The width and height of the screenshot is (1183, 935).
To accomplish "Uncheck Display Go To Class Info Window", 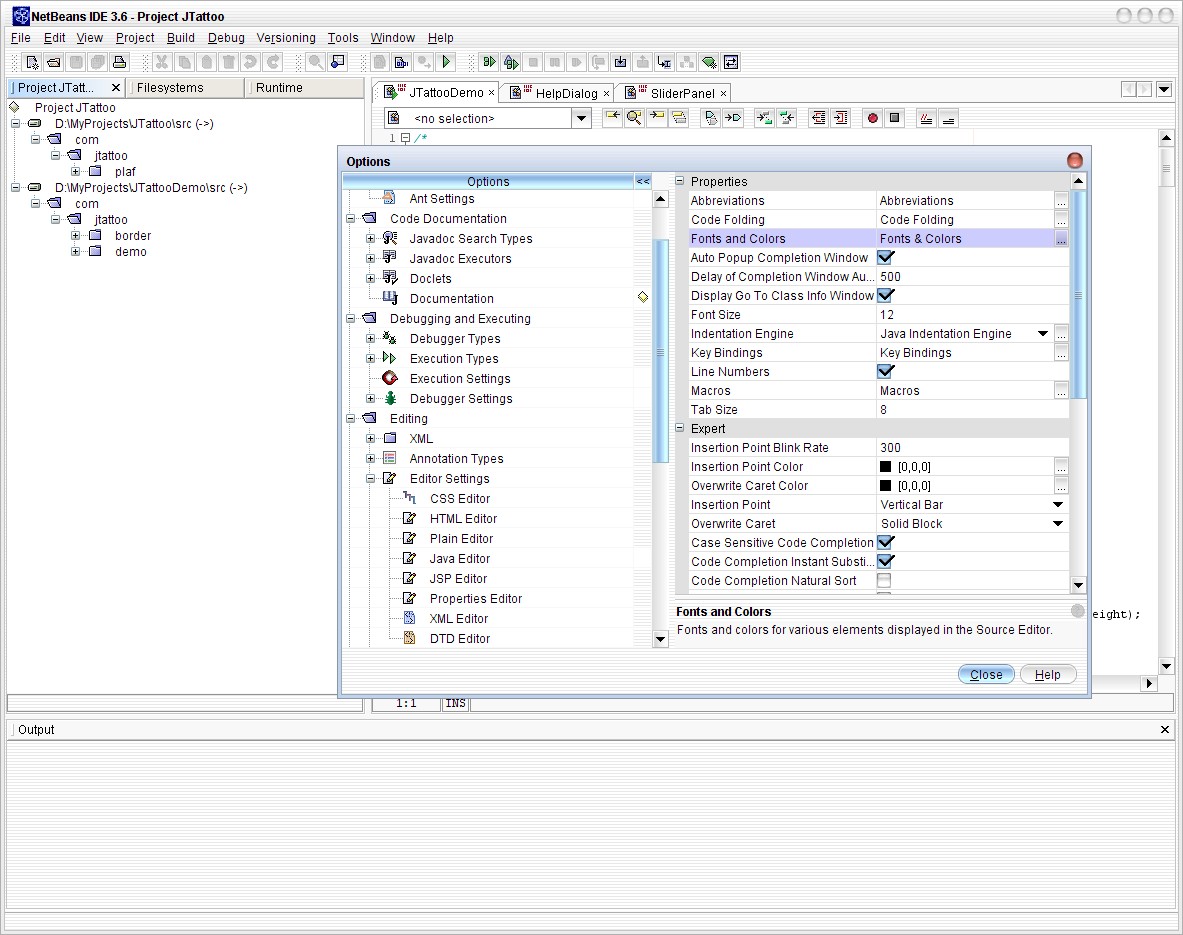I will pyautogui.click(x=886, y=295).
